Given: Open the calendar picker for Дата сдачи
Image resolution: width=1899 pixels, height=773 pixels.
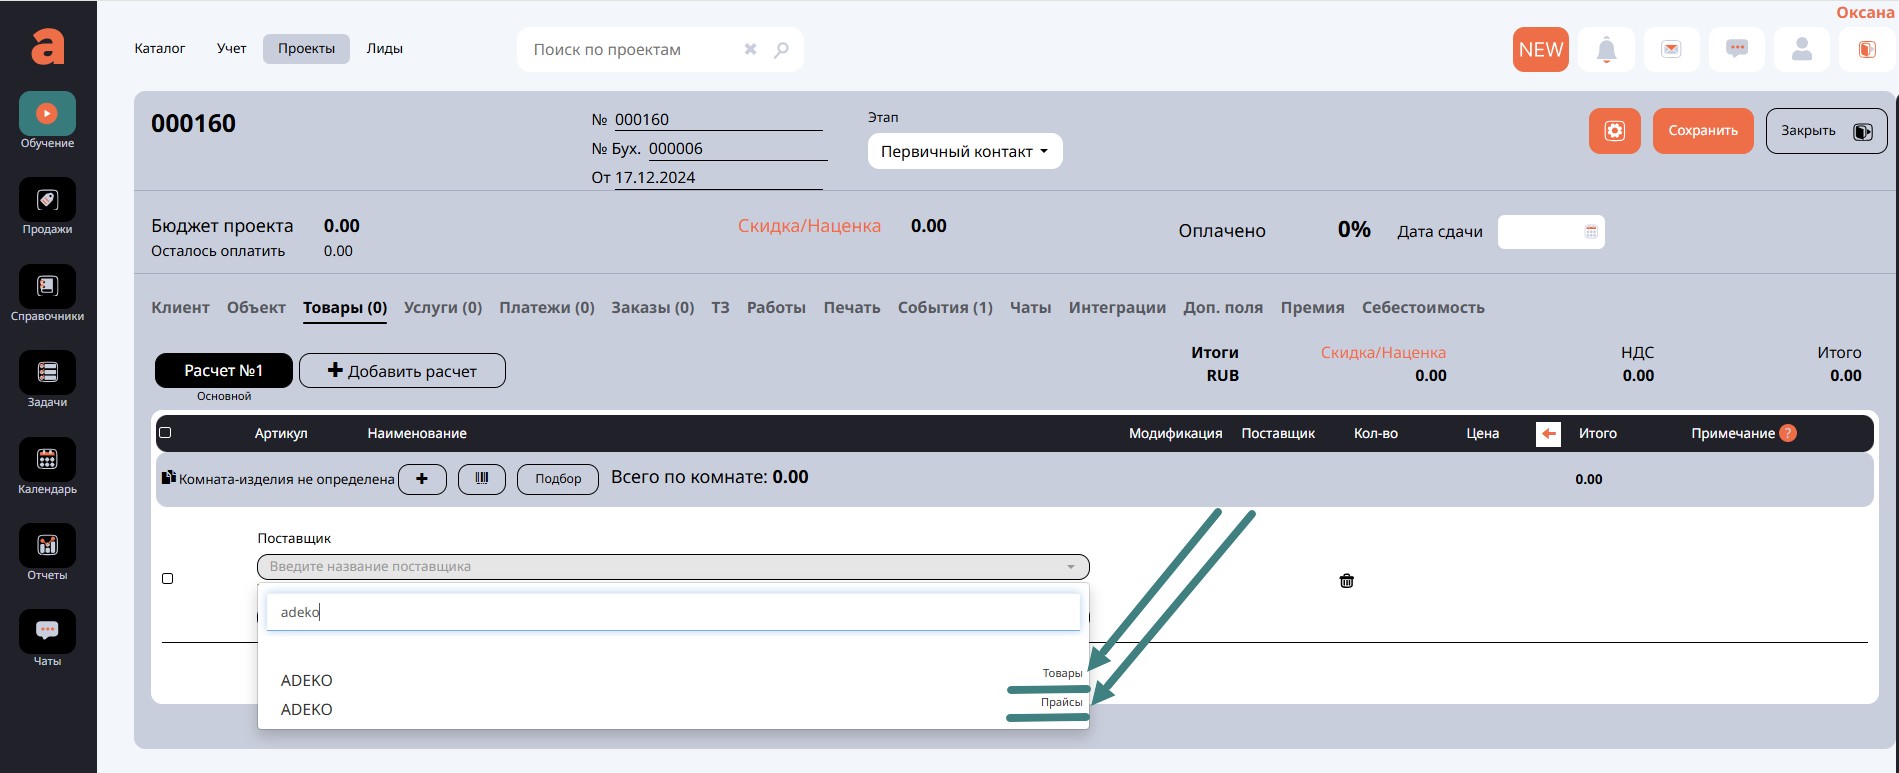Looking at the screenshot, I should 1590,232.
